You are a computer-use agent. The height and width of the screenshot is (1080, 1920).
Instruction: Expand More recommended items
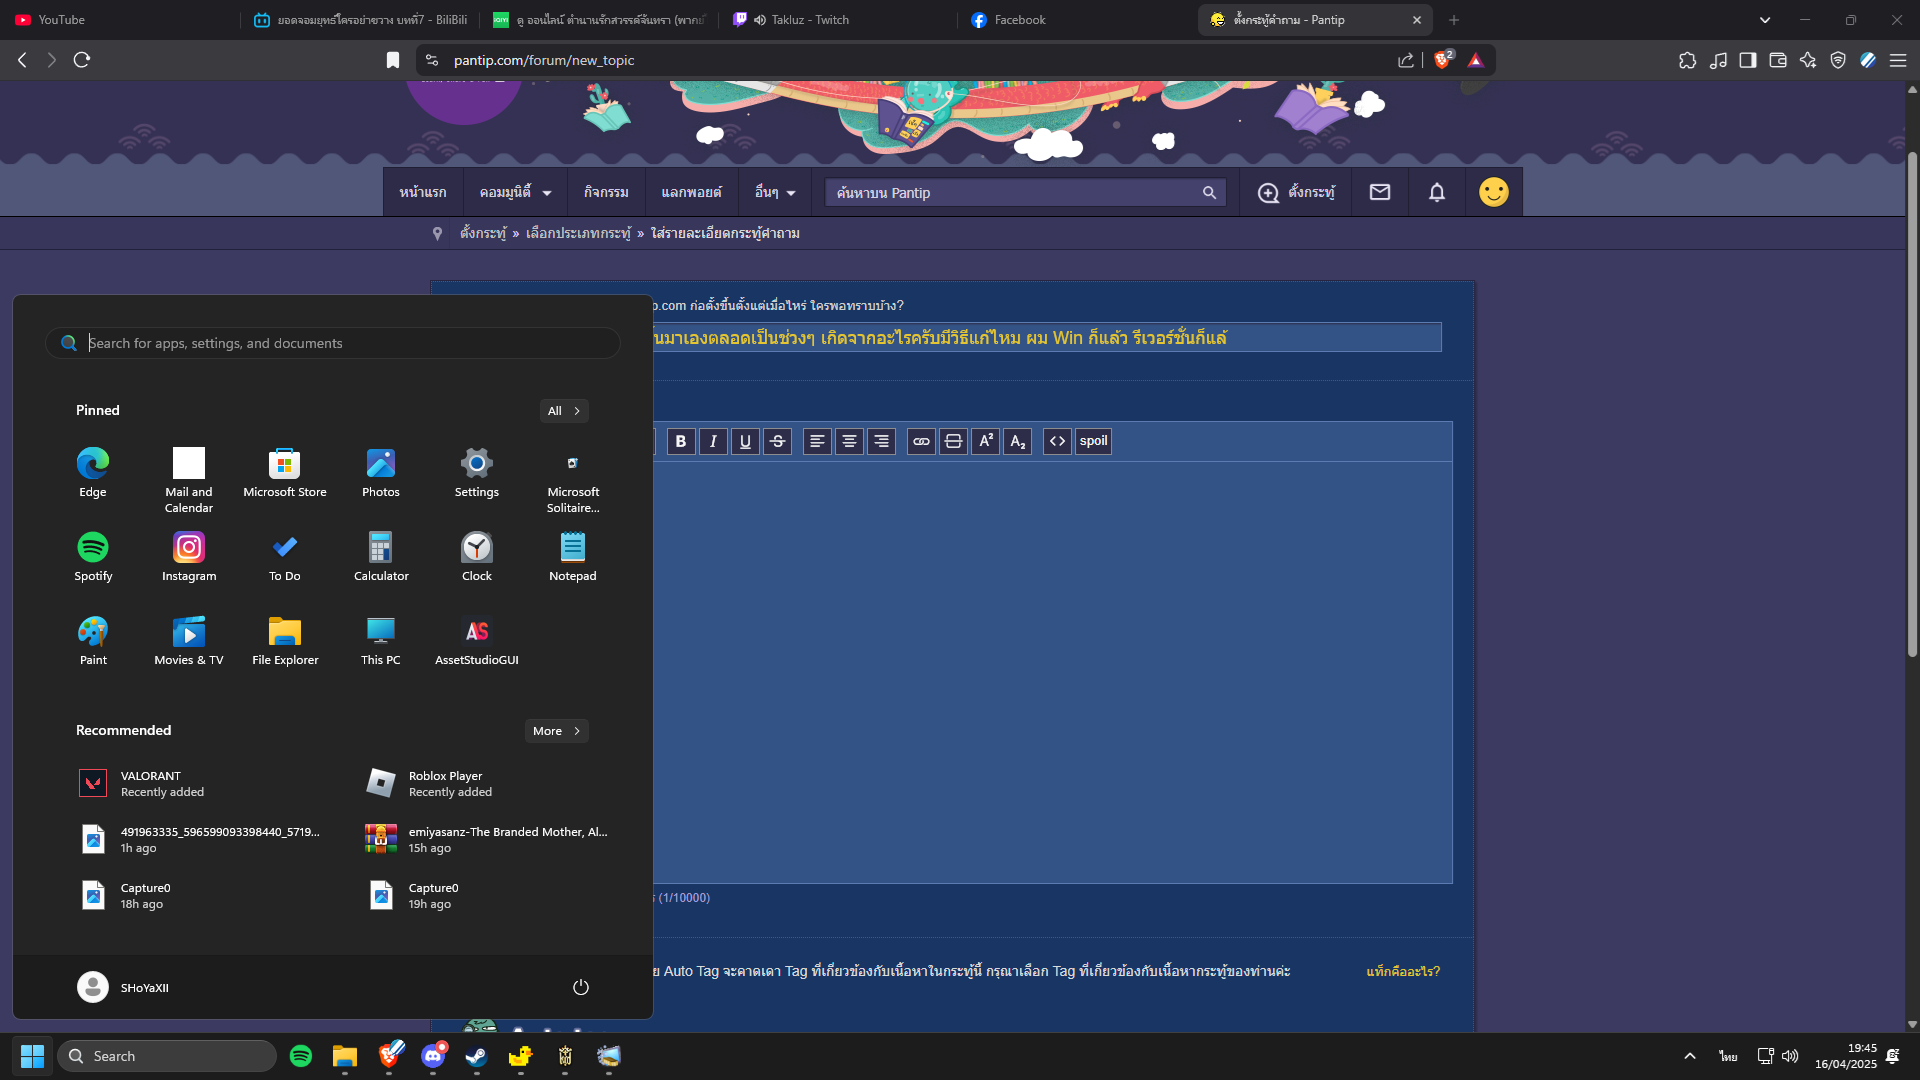556,731
